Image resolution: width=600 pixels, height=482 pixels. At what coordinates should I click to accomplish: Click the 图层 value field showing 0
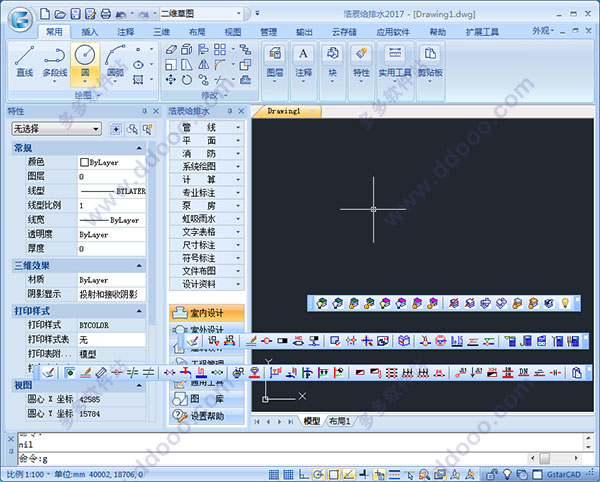[x=112, y=177]
